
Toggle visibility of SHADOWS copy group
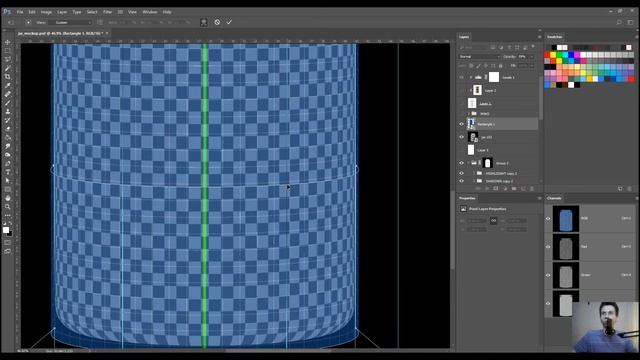pos(462,181)
